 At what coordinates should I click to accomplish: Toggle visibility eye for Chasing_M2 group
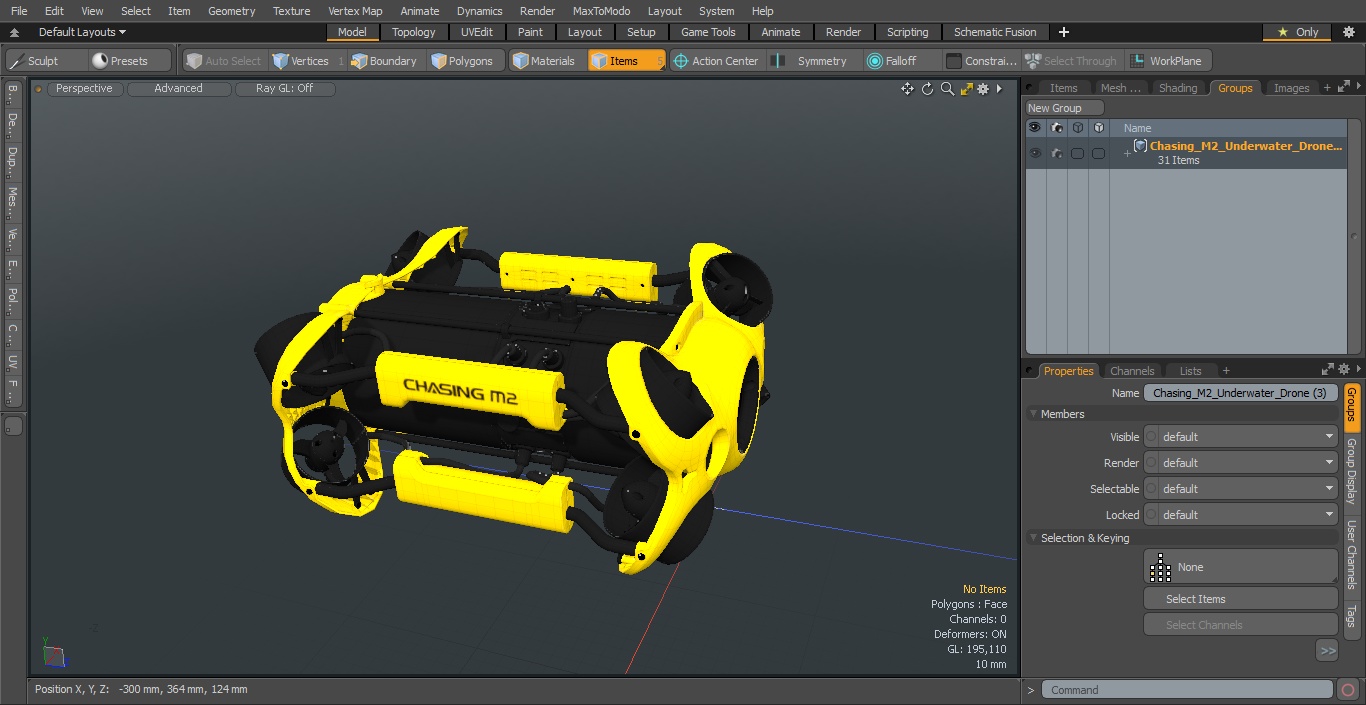[1035, 153]
